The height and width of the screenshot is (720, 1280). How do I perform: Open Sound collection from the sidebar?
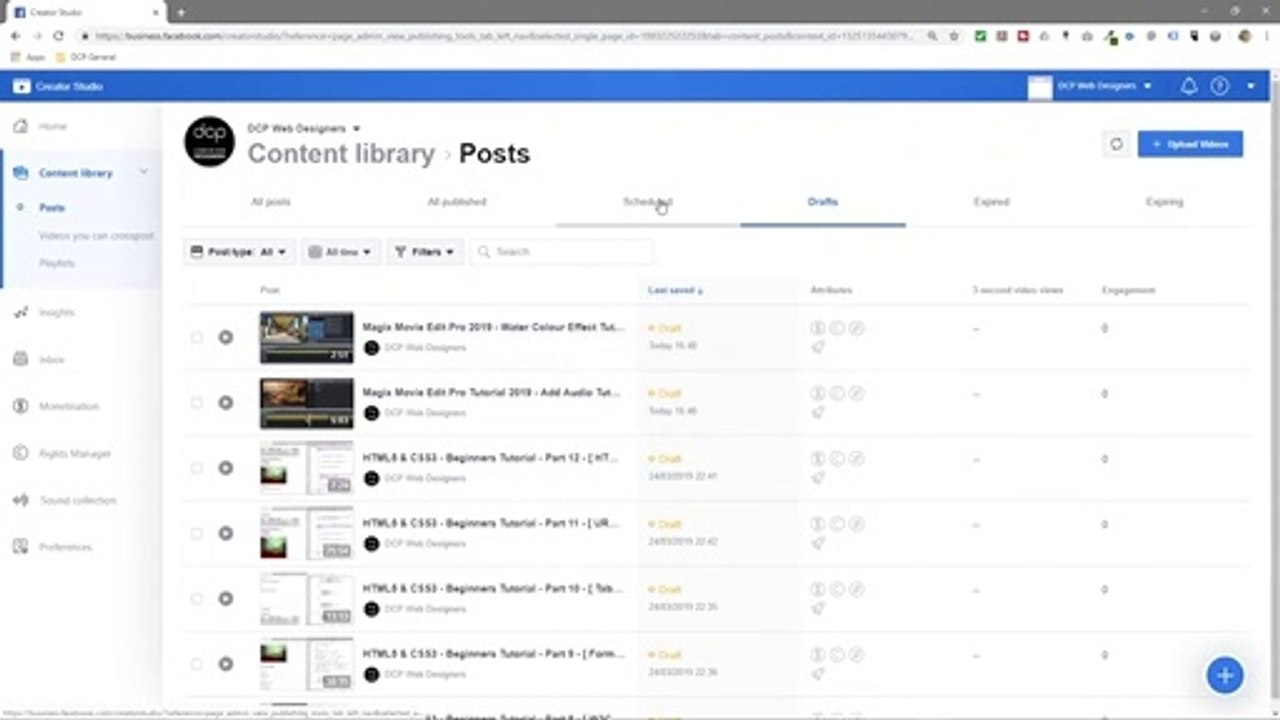point(77,500)
